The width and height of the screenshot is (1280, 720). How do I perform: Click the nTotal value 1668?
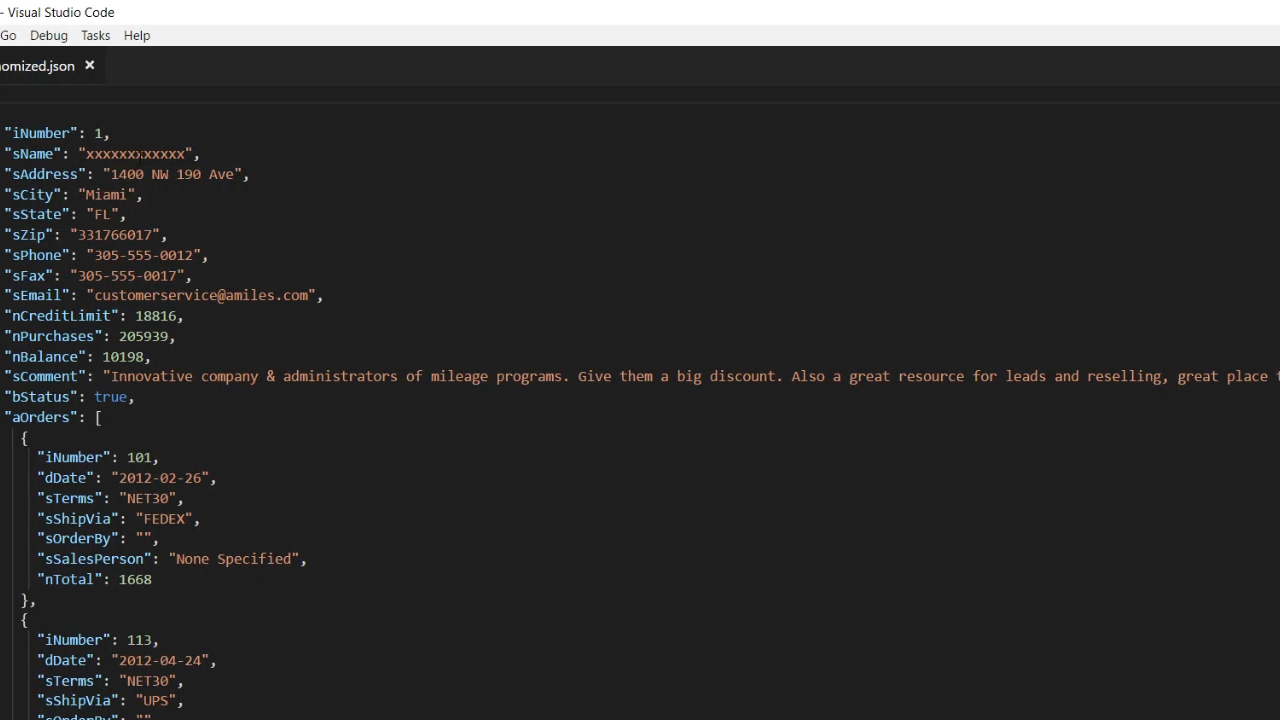coord(135,579)
